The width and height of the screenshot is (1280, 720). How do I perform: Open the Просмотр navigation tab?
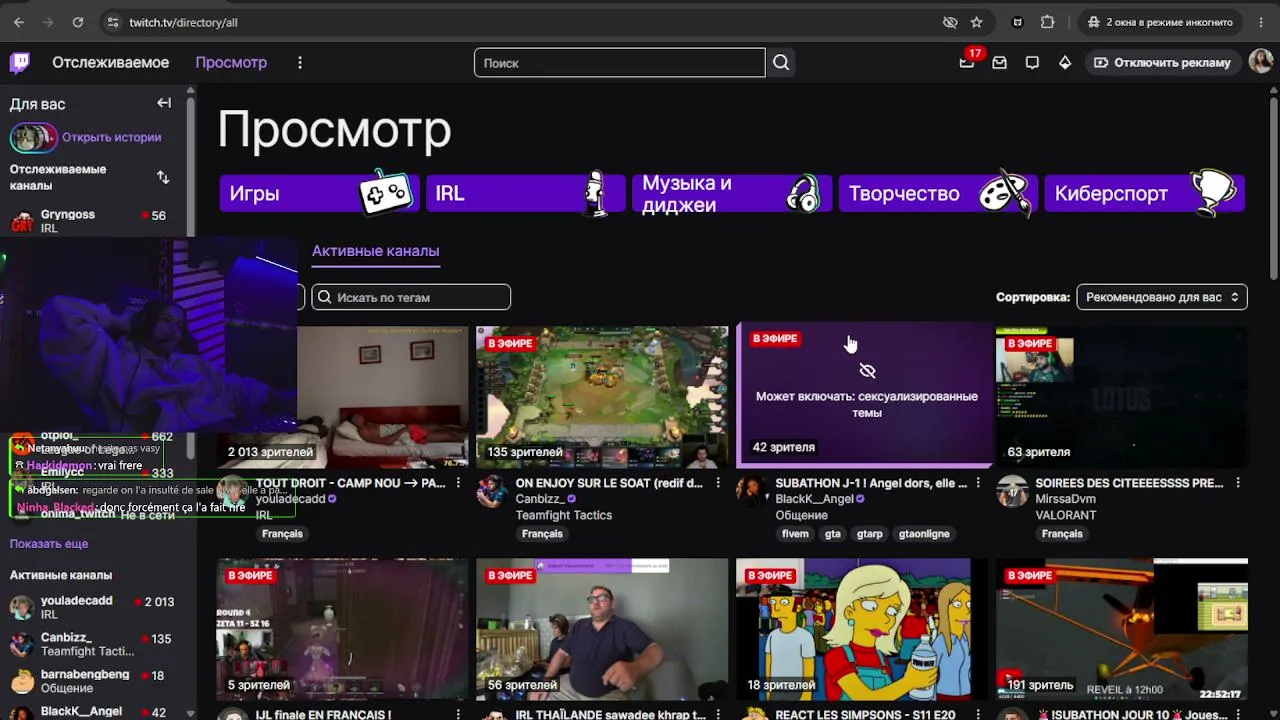pyautogui.click(x=231, y=63)
